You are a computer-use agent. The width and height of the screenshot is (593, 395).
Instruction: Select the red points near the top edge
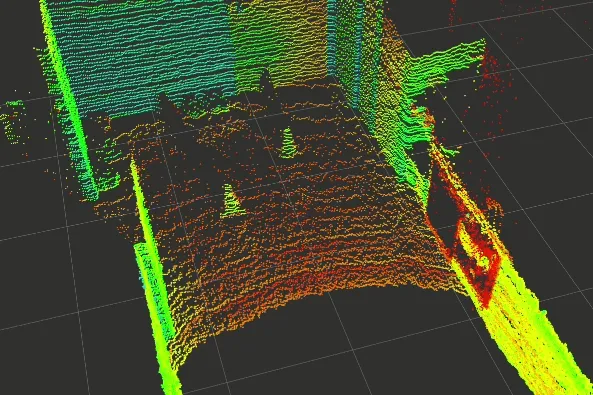[x=453, y=11]
